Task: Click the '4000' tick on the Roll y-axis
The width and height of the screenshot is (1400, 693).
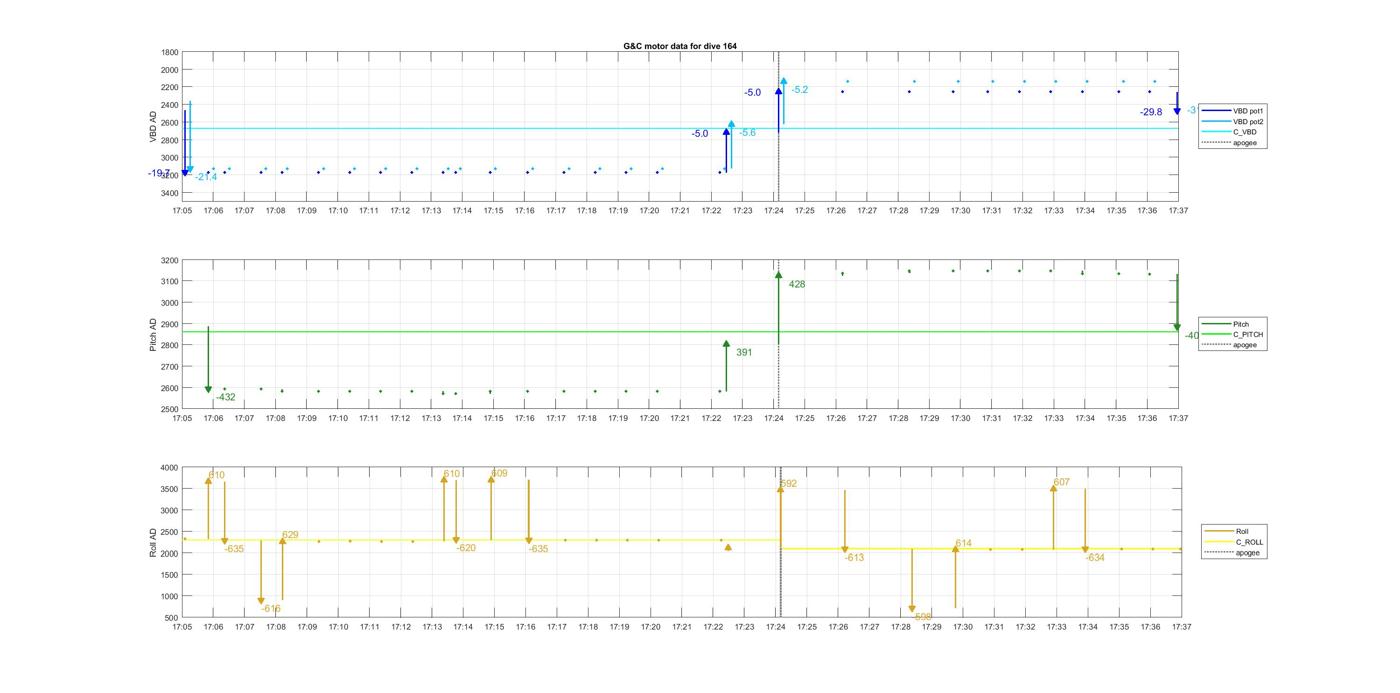Action: [x=169, y=468]
